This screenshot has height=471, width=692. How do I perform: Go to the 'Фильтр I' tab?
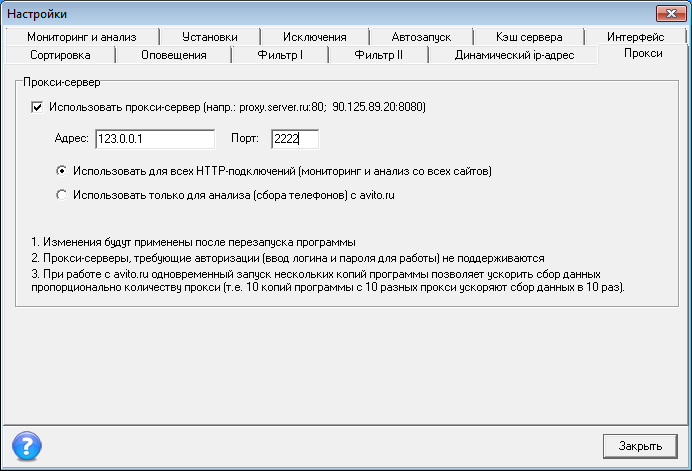coord(280,55)
